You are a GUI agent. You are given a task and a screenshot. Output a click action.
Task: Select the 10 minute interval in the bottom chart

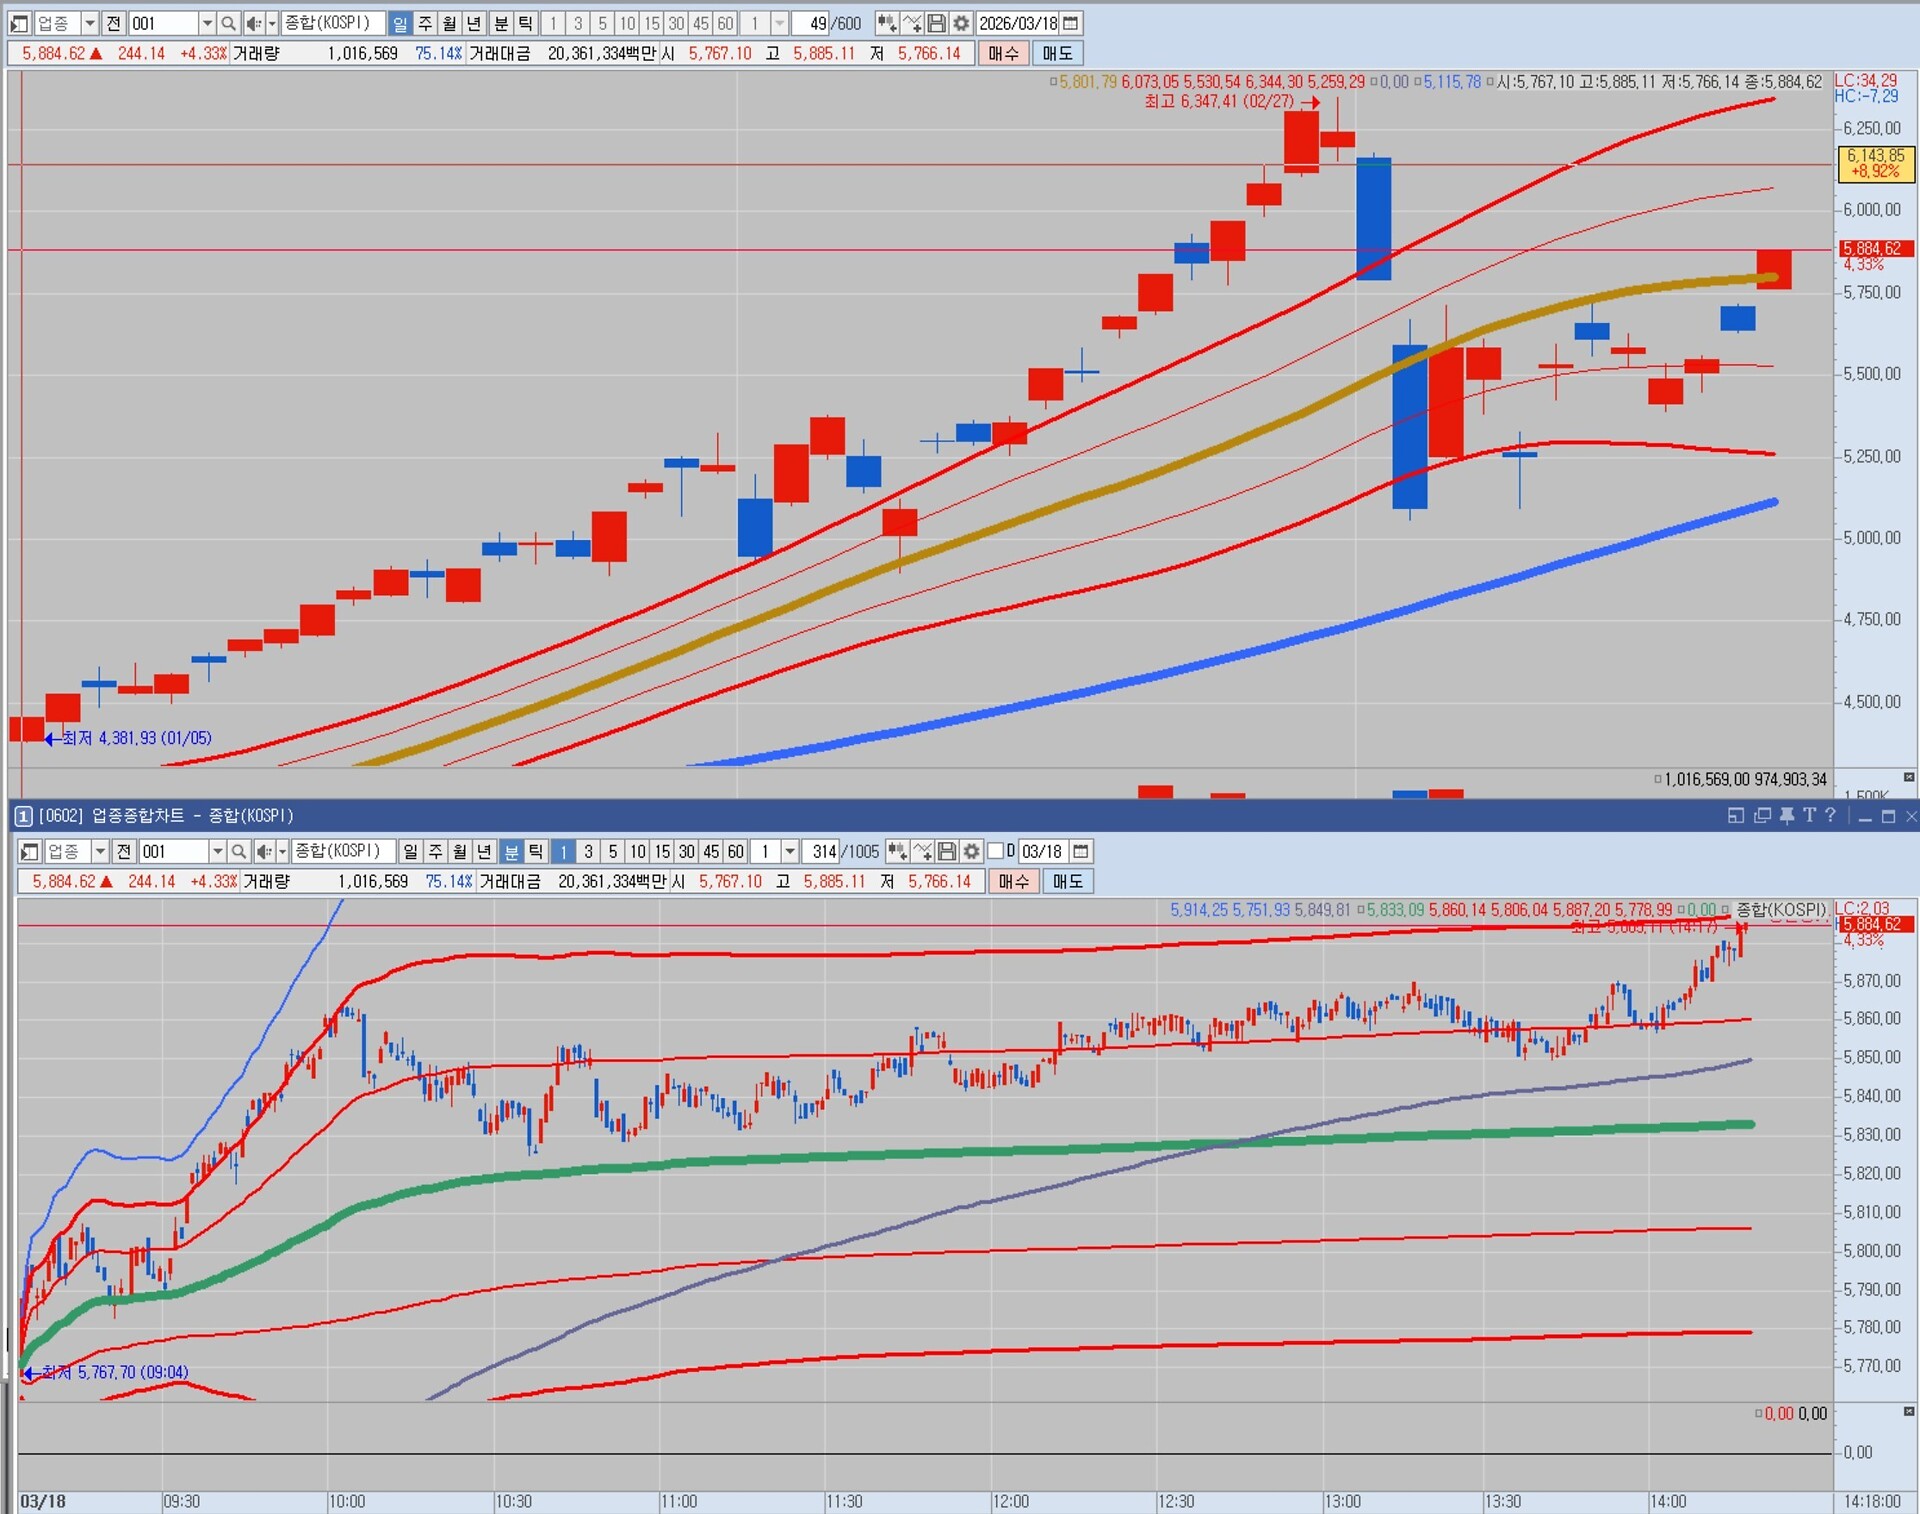[638, 851]
